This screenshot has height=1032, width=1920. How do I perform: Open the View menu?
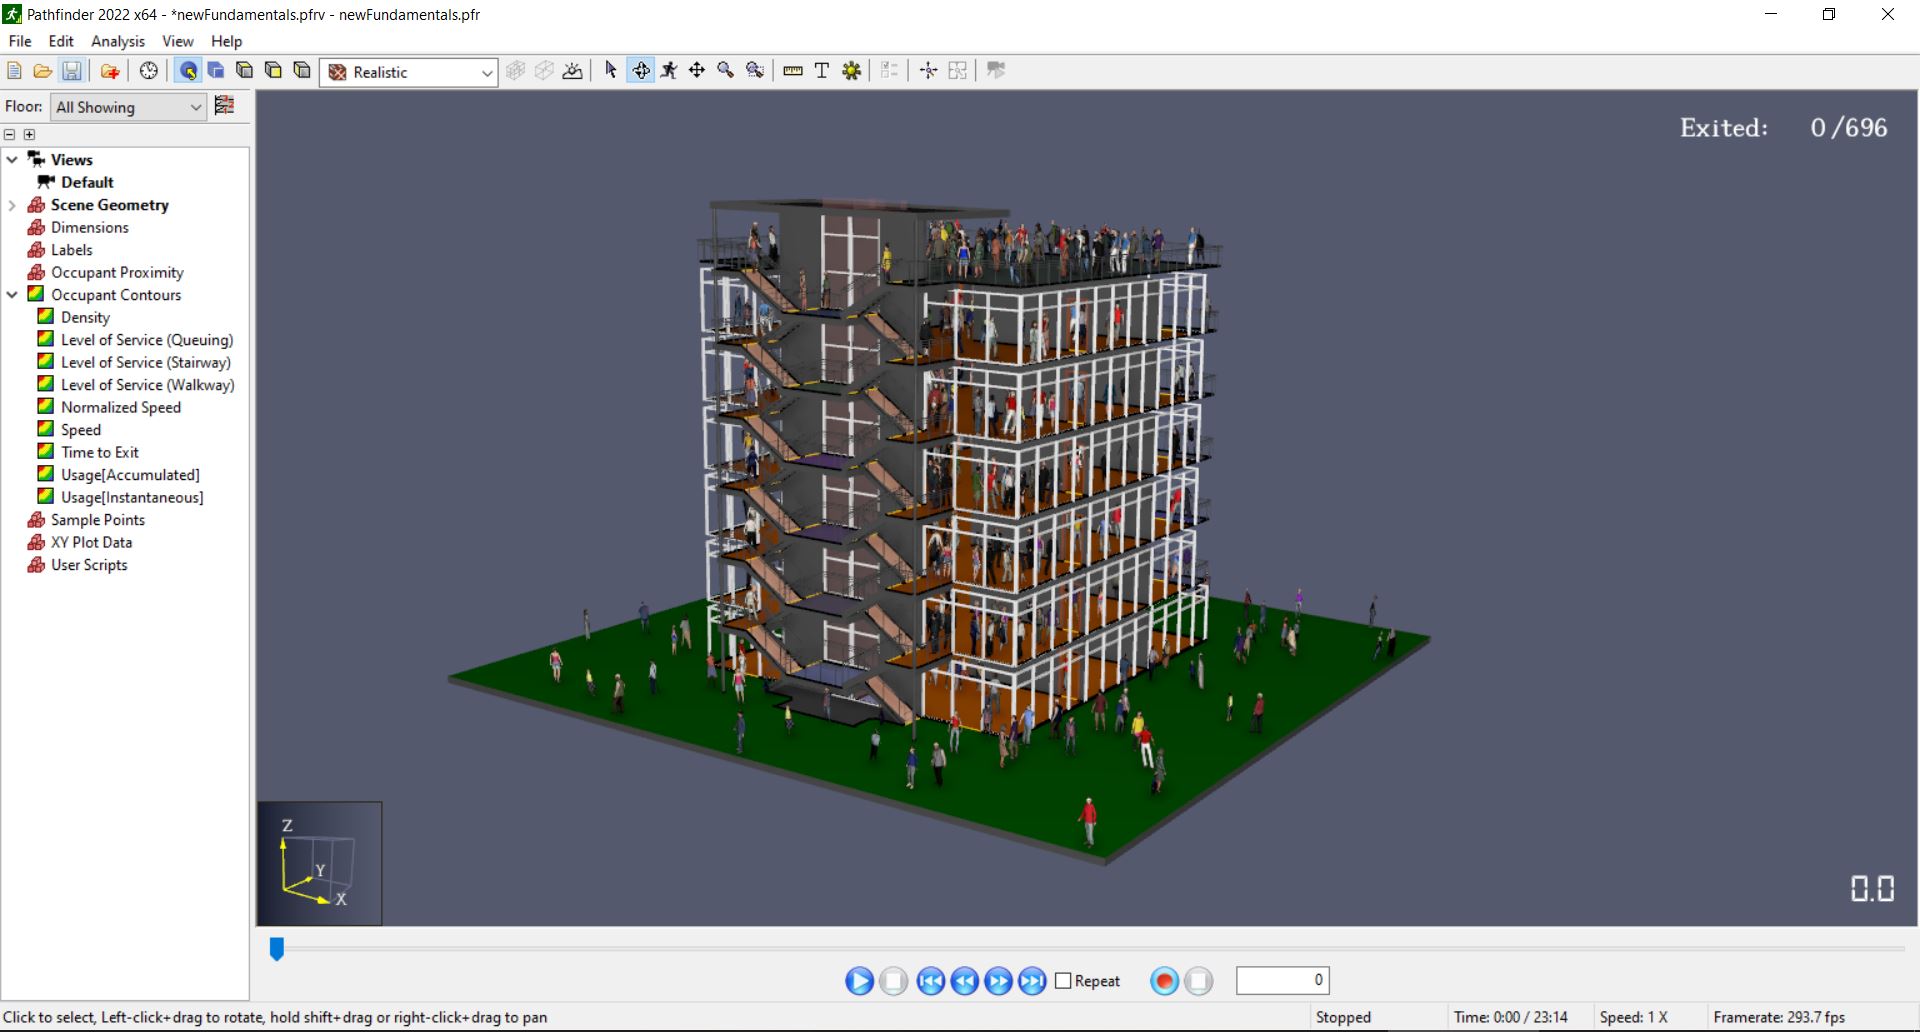177,41
